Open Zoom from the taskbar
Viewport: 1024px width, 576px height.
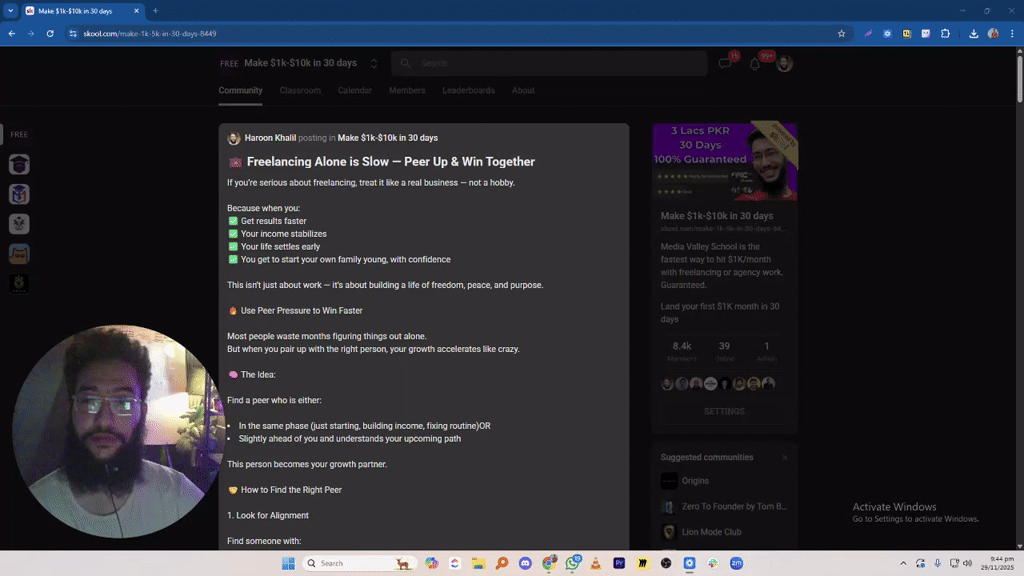pyautogui.click(x=736, y=563)
